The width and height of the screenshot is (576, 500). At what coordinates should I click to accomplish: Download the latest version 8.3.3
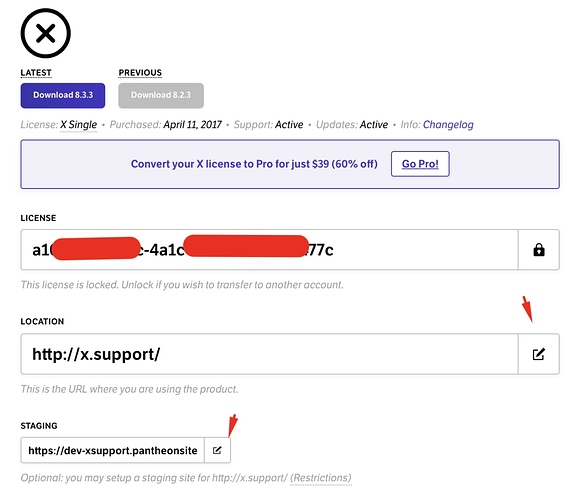click(63, 96)
